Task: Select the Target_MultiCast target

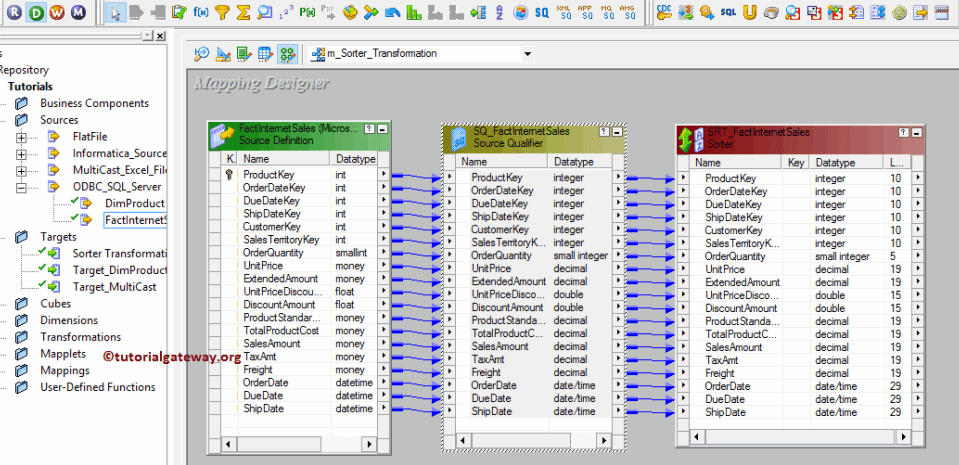Action: point(114,287)
